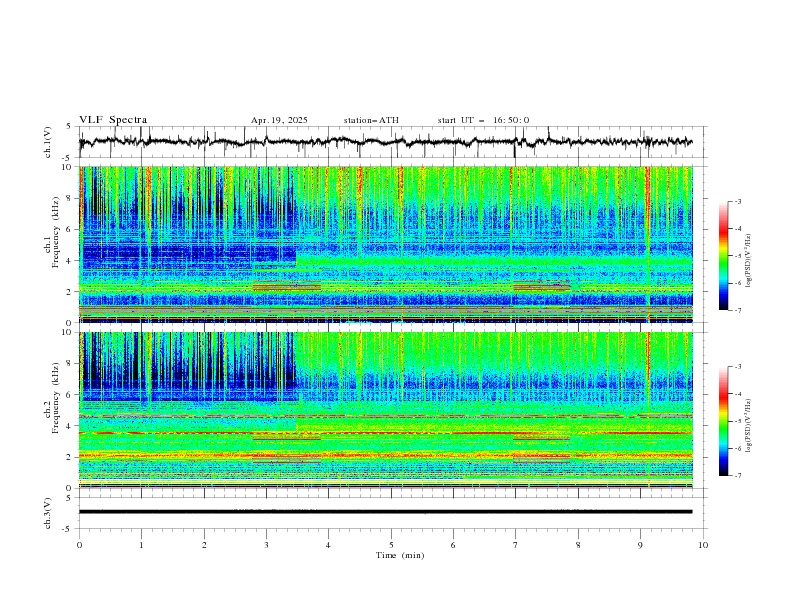Click the lower colorbar 'log(PSD)(V²/Hz)' label
Screen dimensions: 792x612
749,426
